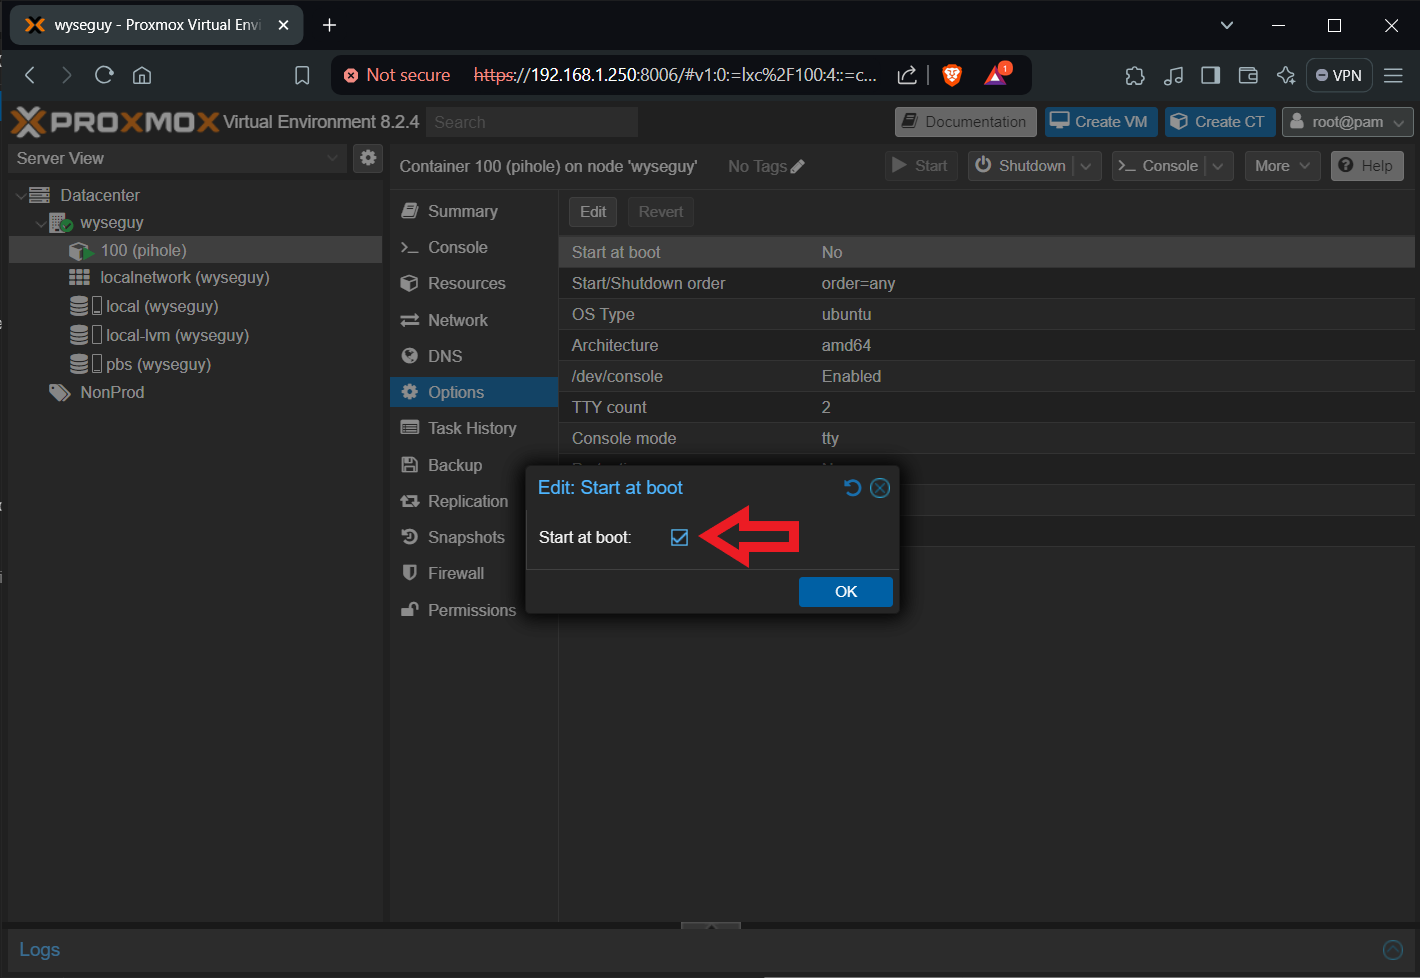Viewport: 1420px width, 978px height.
Task: Collapse the Datacenter tree node
Action: click(21, 195)
